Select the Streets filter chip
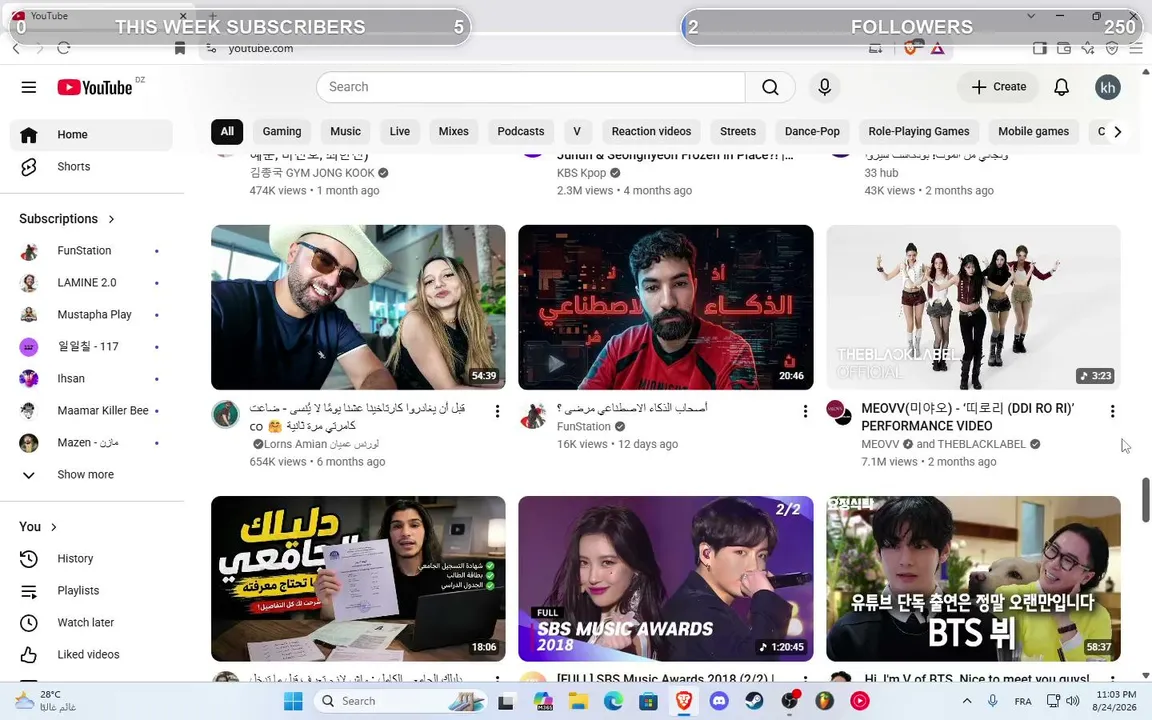1152x720 pixels. [x=738, y=132]
